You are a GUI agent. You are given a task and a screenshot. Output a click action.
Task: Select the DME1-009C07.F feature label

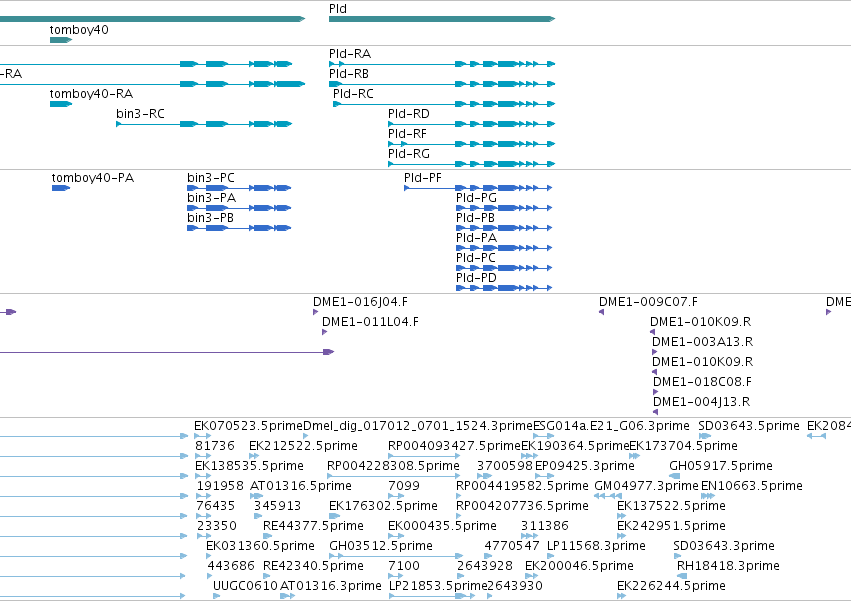(649, 302)
